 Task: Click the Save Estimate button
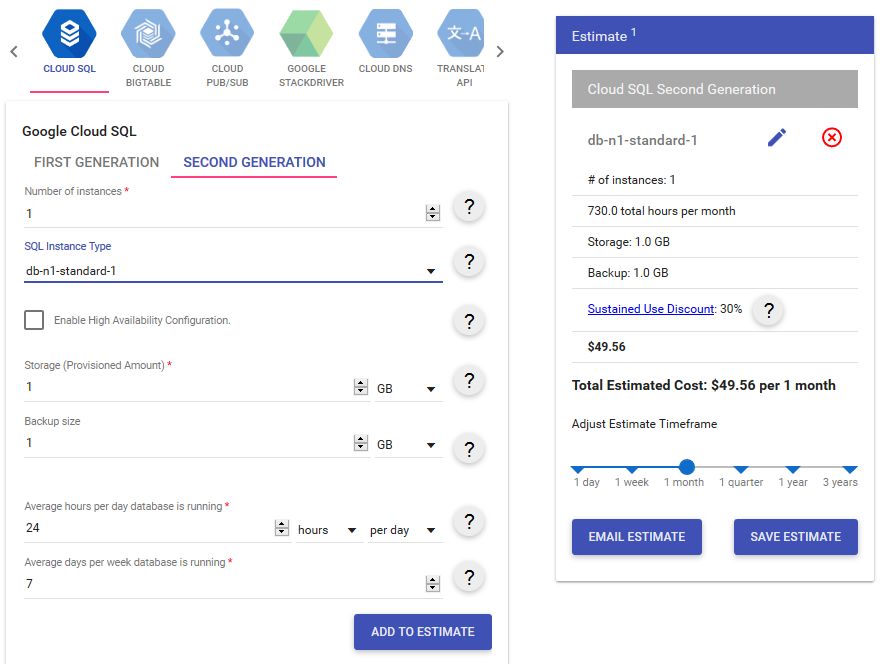coord(795,537)
